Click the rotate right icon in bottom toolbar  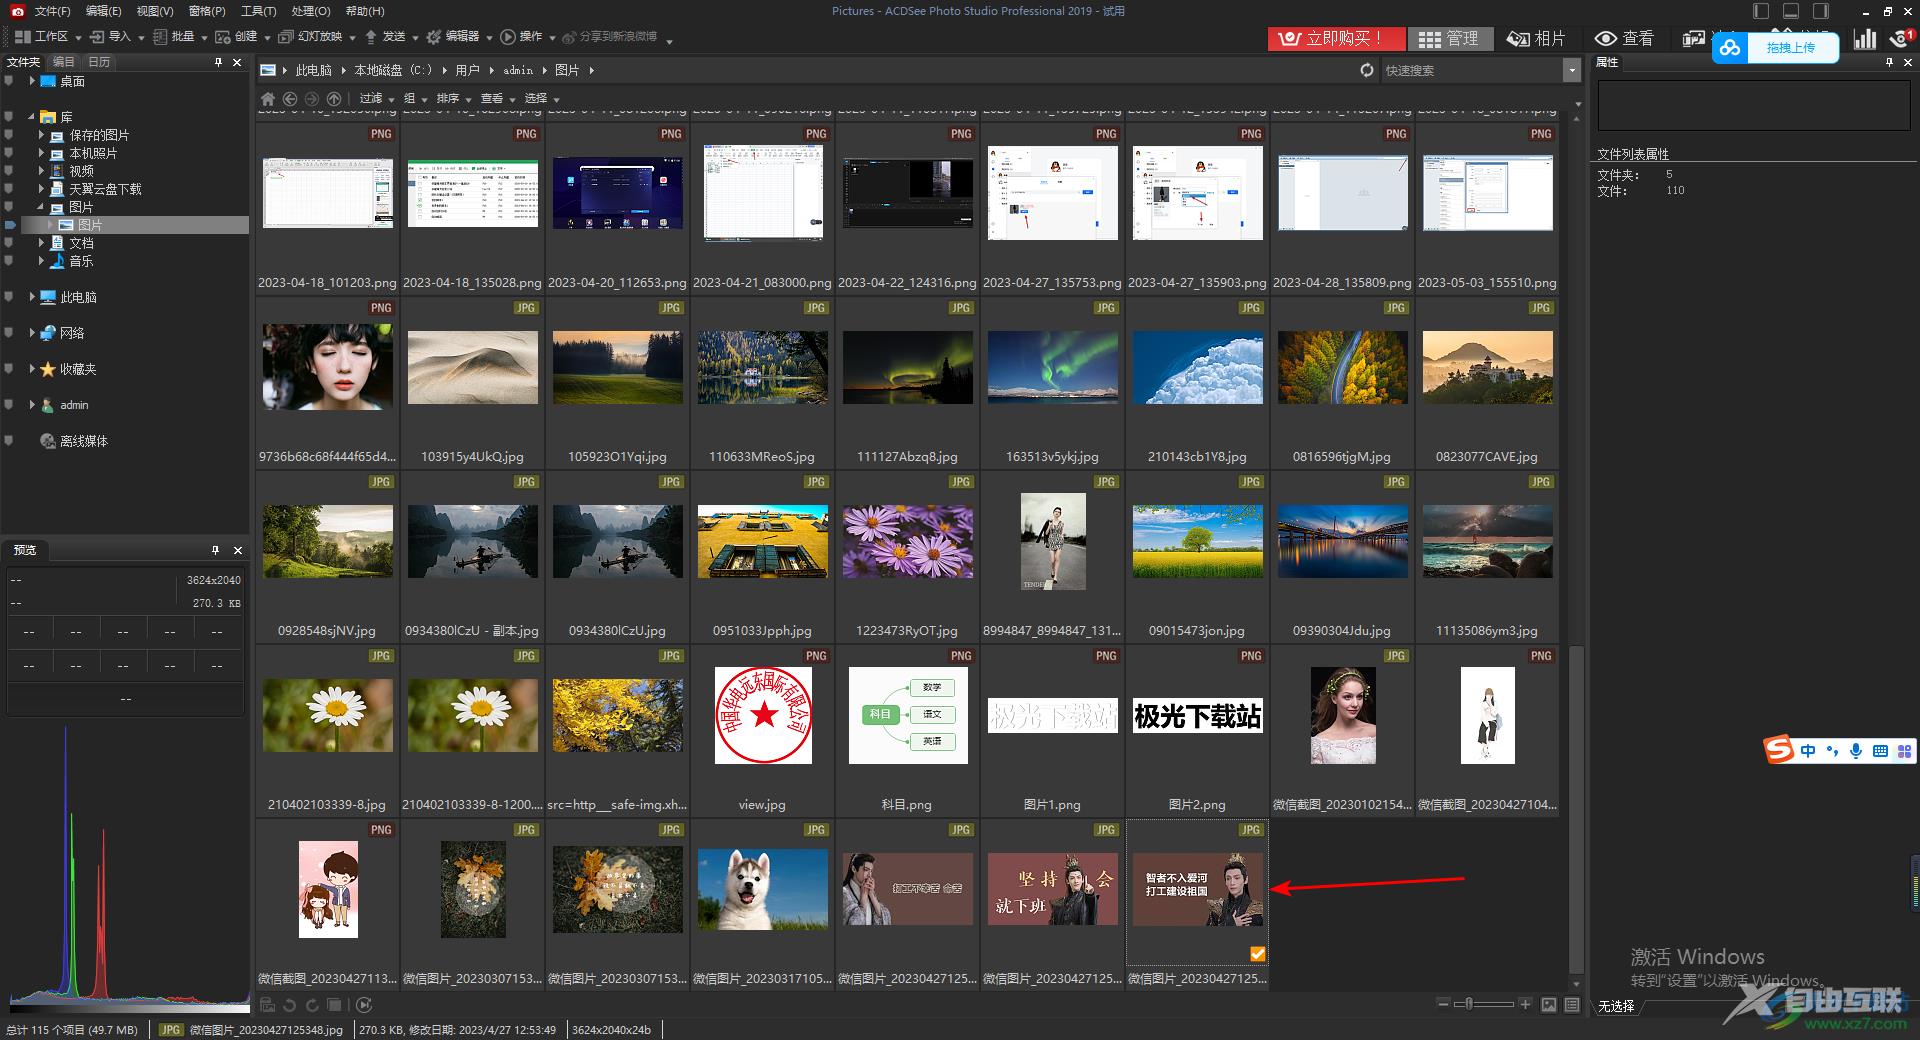312,1005
